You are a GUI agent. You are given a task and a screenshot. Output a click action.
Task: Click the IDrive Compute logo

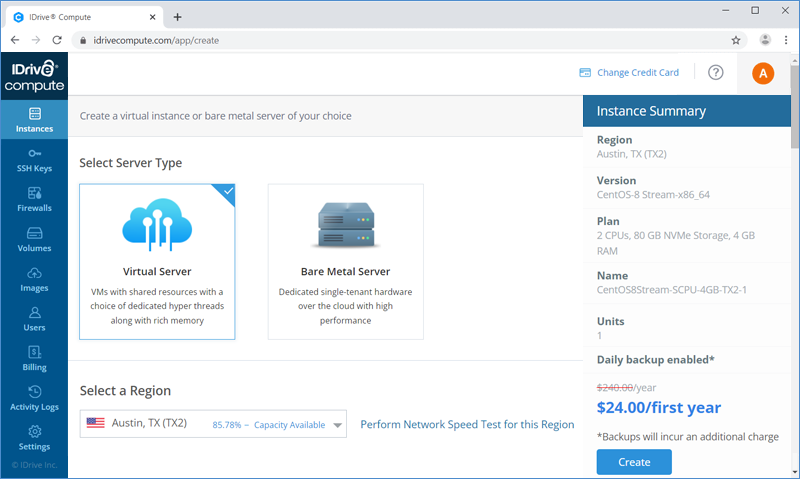tap(34, 76)
